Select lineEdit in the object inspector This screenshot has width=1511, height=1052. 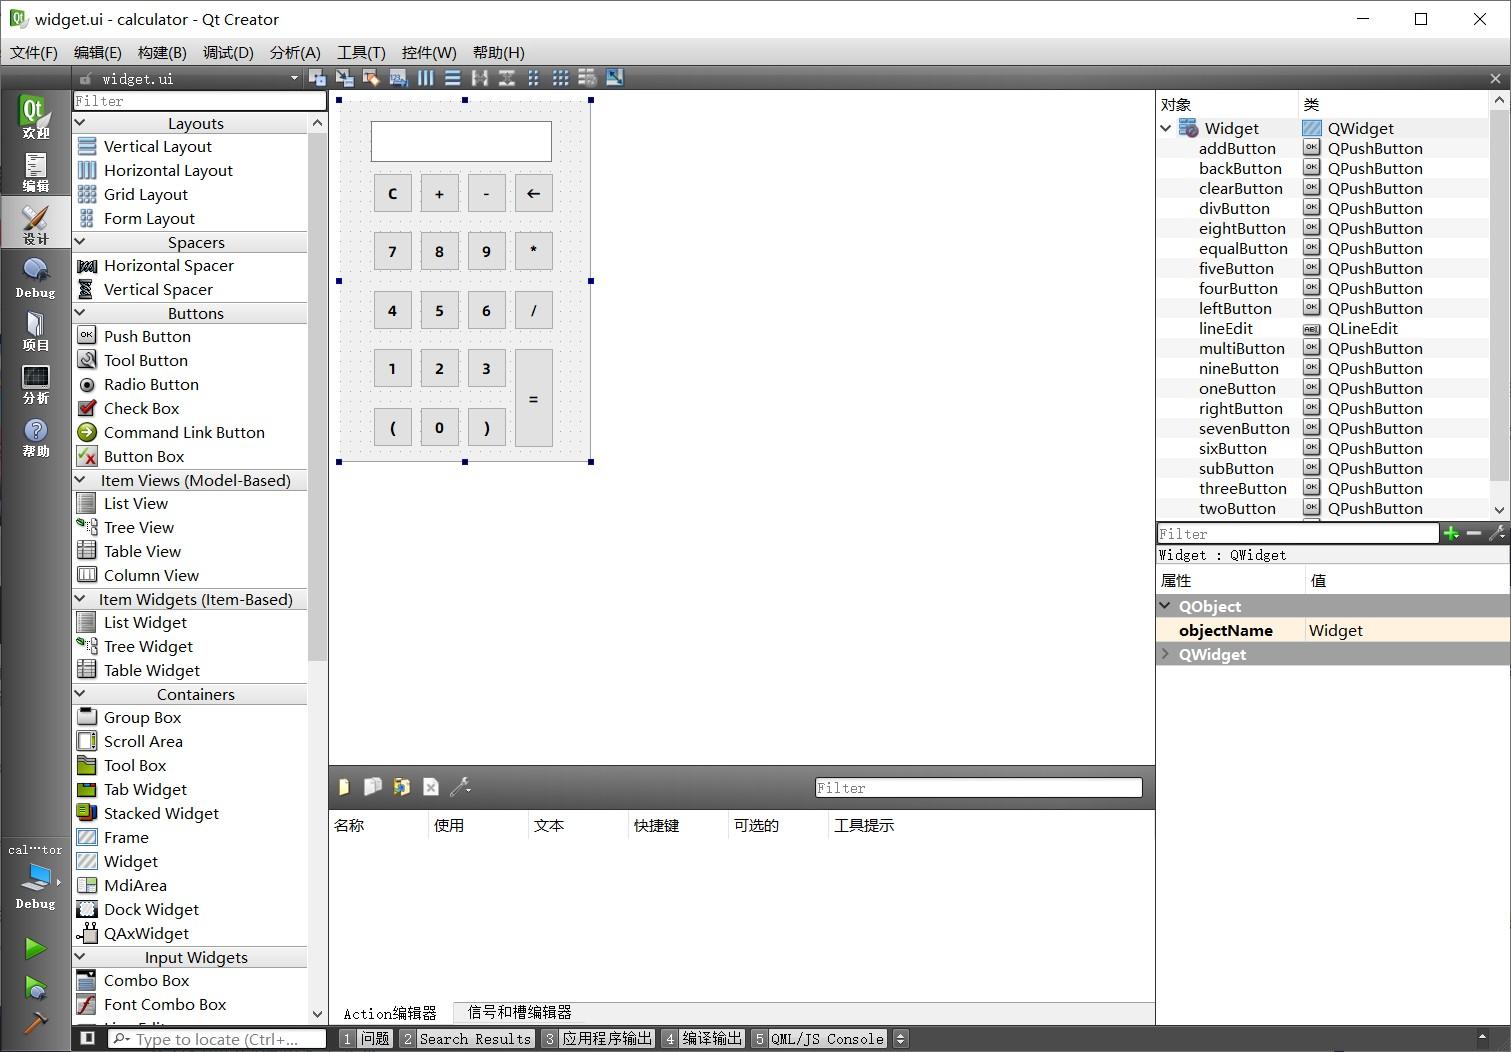1226,328
